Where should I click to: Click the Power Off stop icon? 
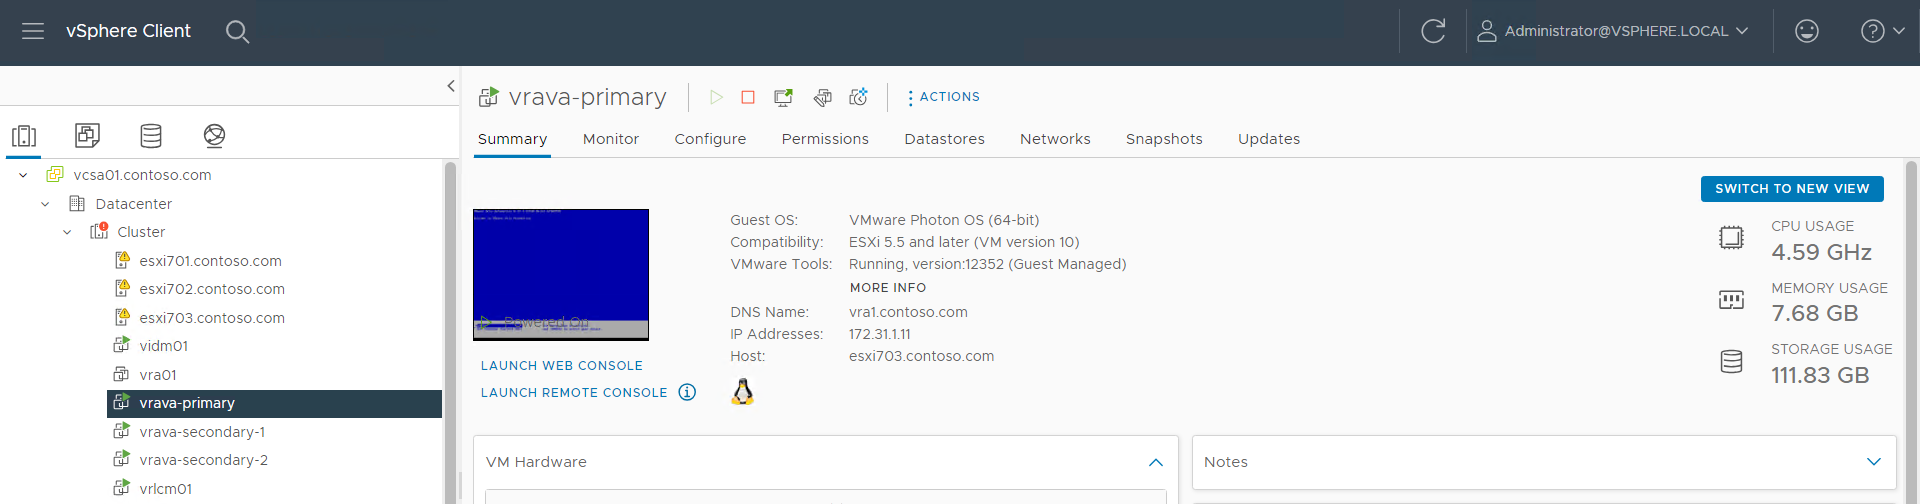tap(748, 97)
